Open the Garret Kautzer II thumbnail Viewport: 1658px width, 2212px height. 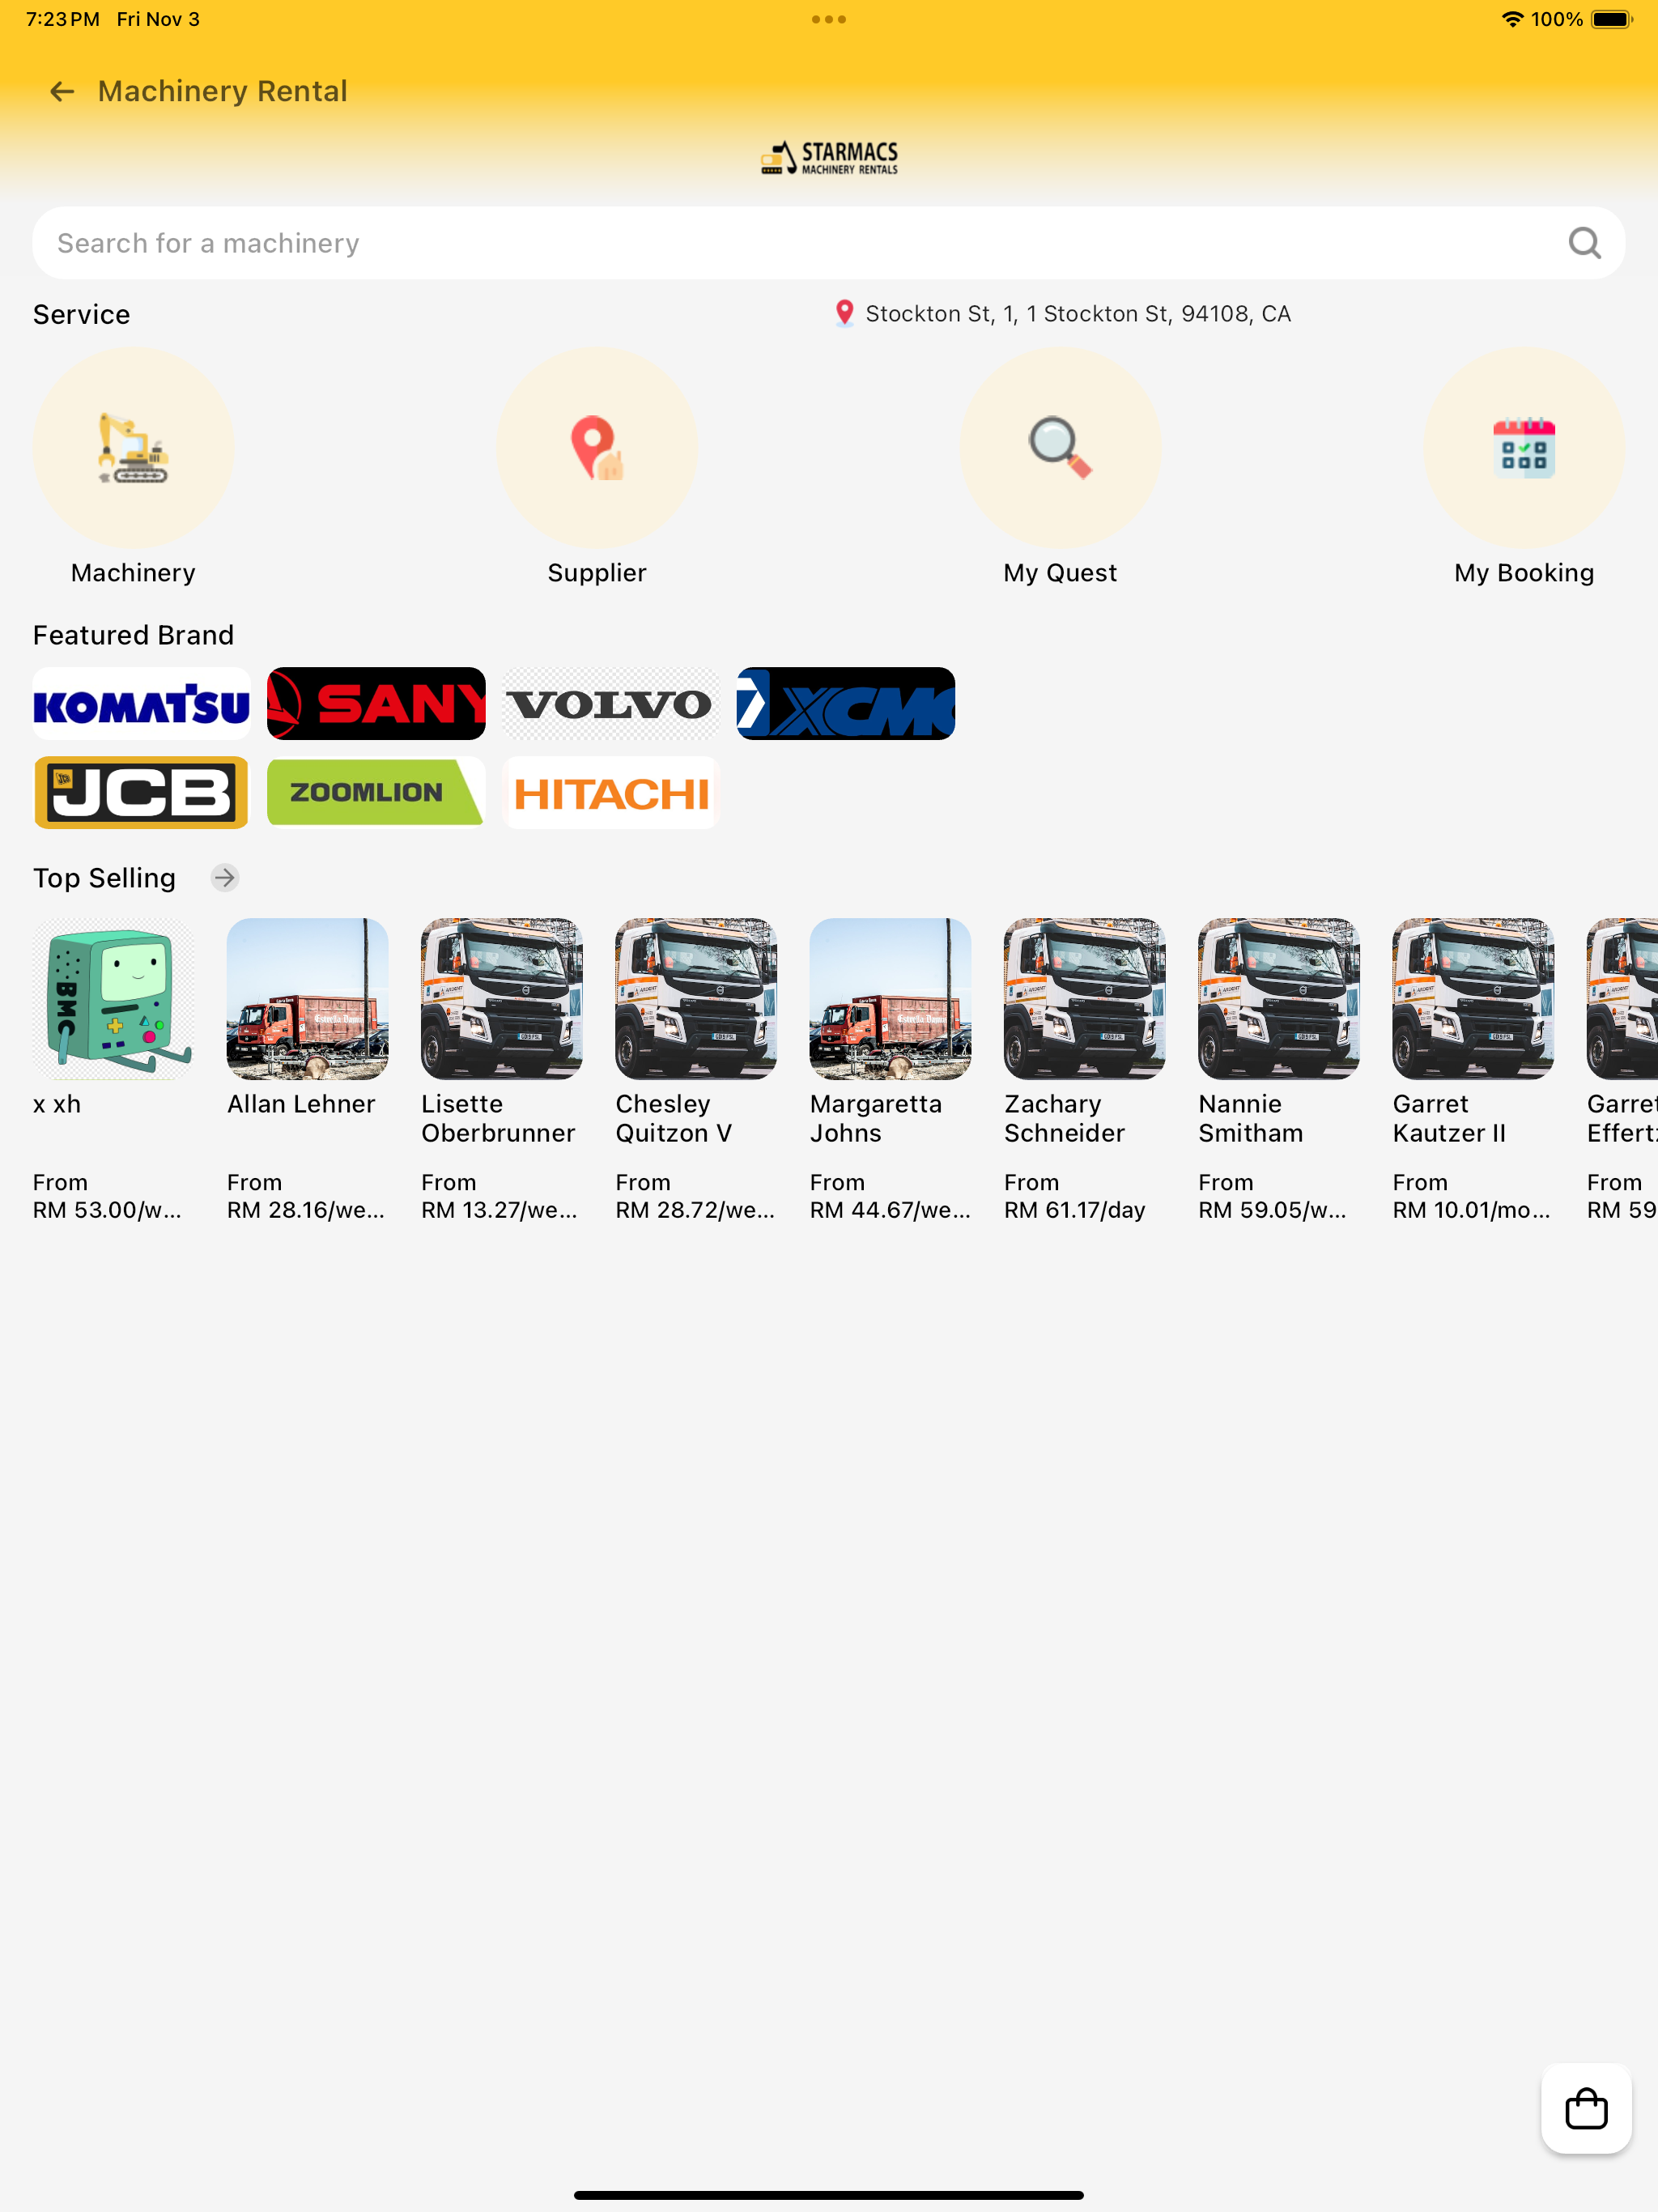(x=1473, y=999)
